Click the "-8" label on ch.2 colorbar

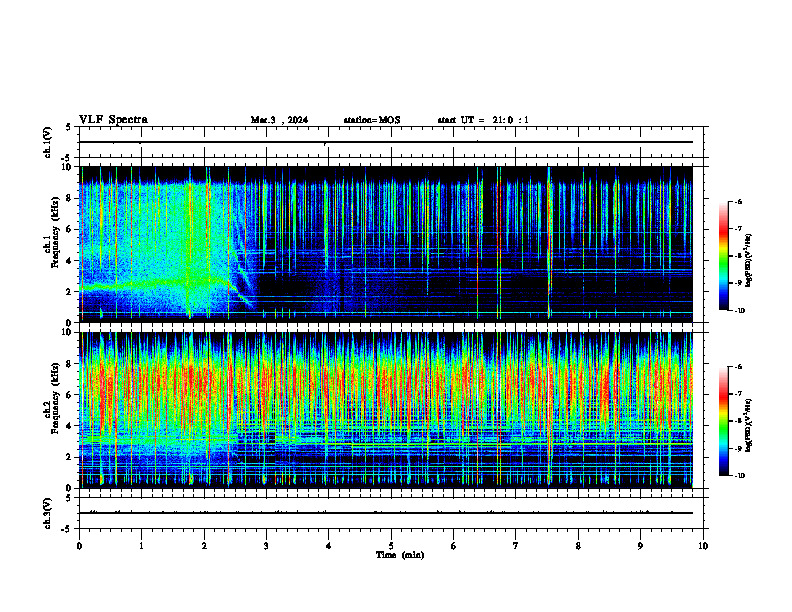click(x=738, y=421)
